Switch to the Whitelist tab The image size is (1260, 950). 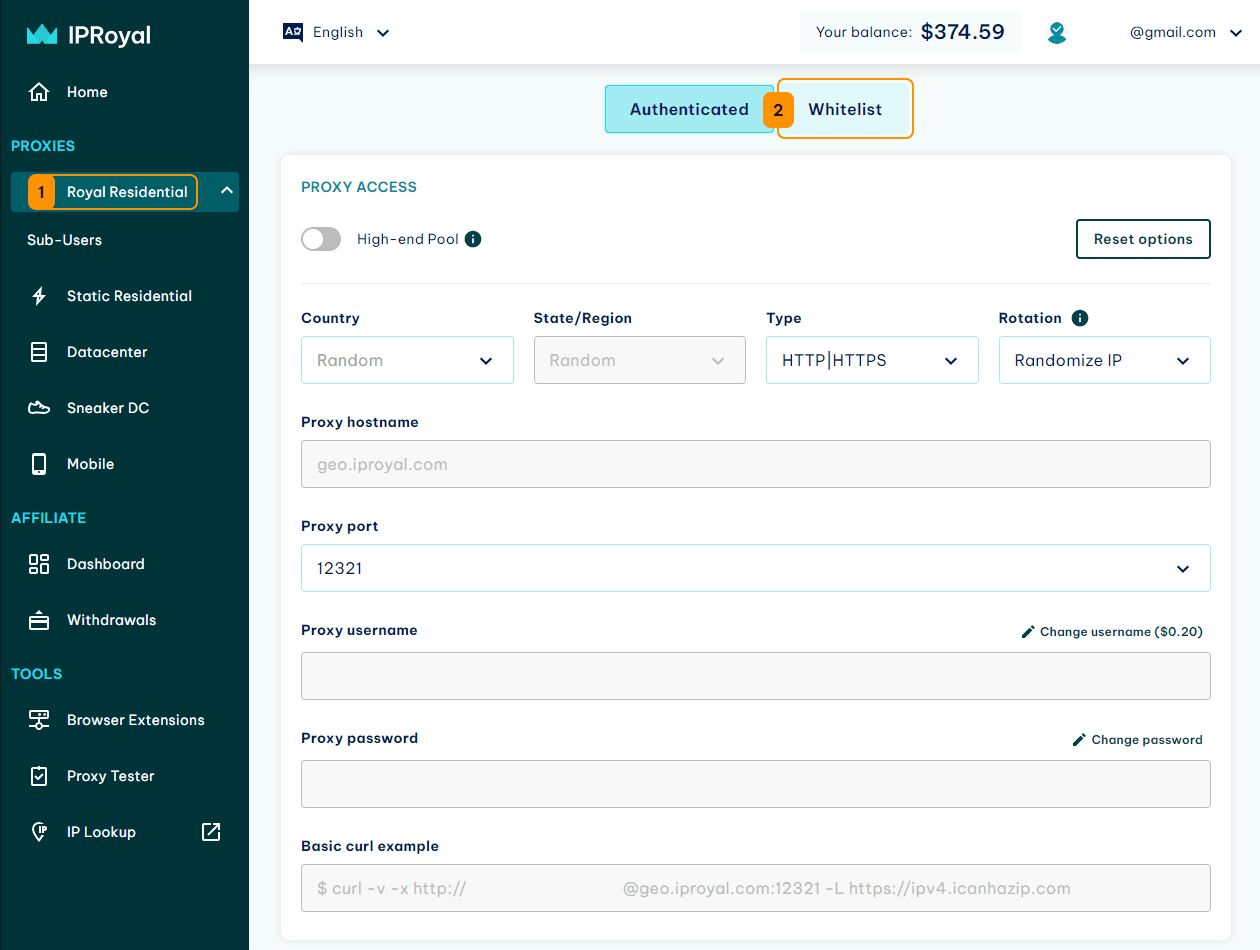[845, 109]
